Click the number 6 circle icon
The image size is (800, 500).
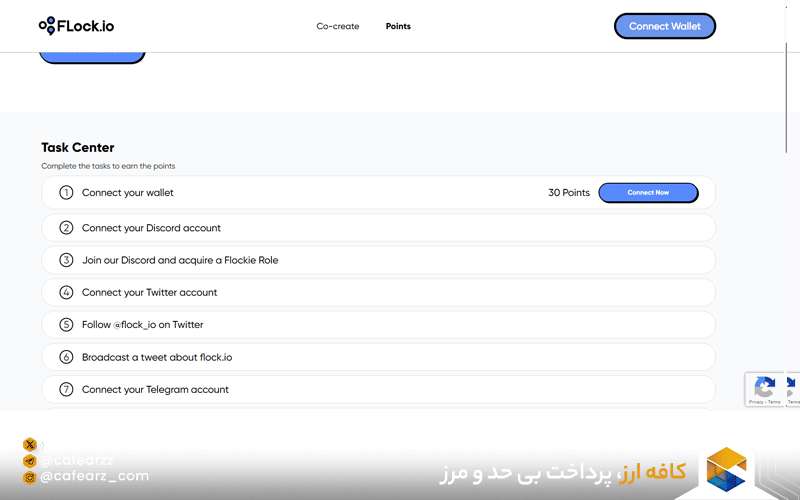[x=66, y=357]
